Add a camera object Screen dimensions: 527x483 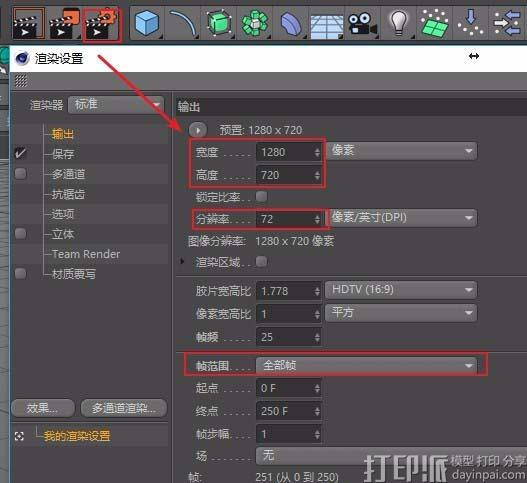(x=362, y=24)
